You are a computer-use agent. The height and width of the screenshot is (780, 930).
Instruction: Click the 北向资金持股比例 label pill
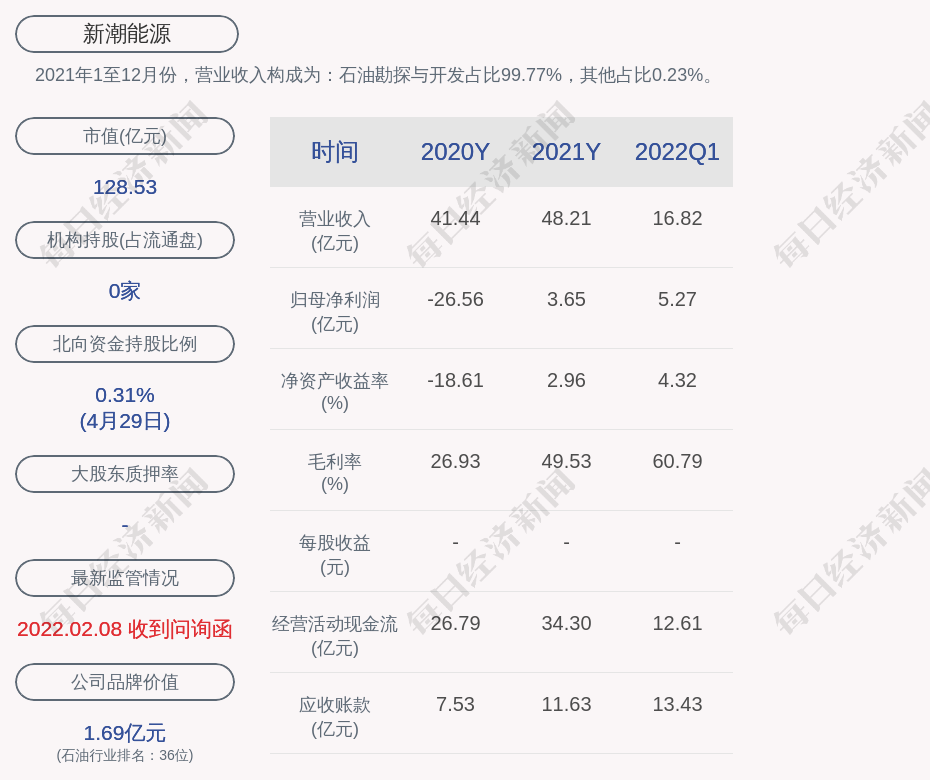click(125, 344)
